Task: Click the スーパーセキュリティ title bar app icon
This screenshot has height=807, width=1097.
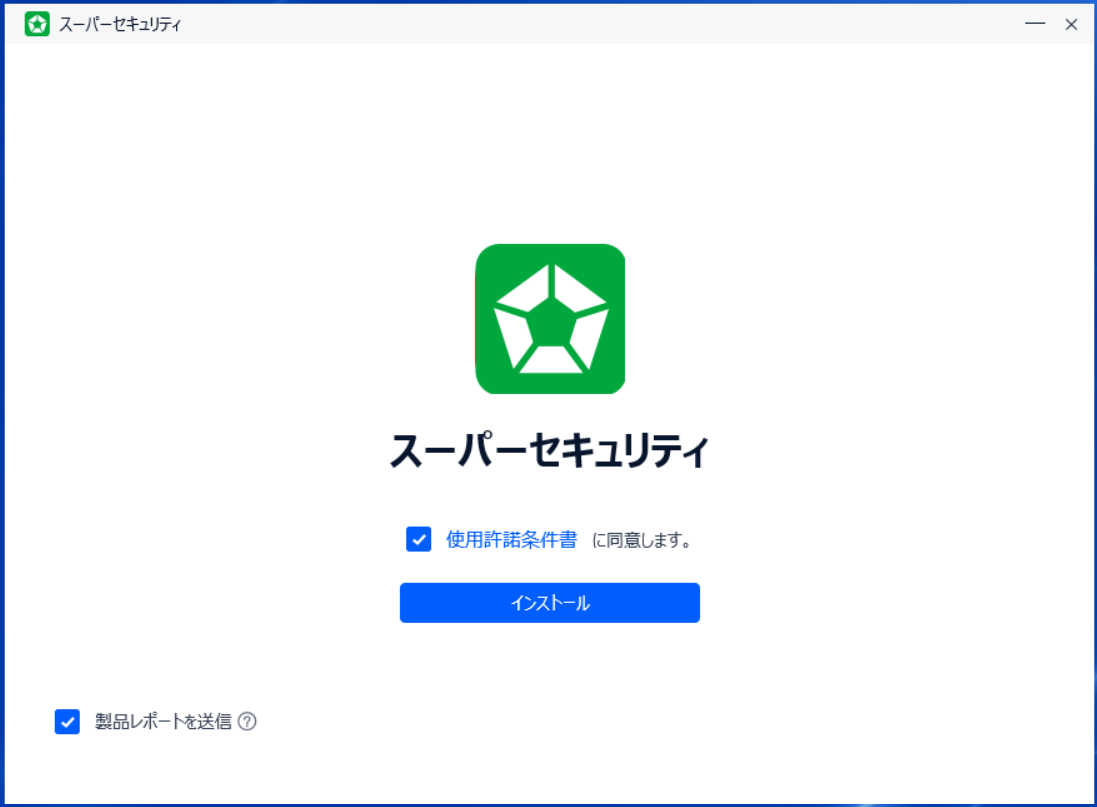Action: pos(37,24)
